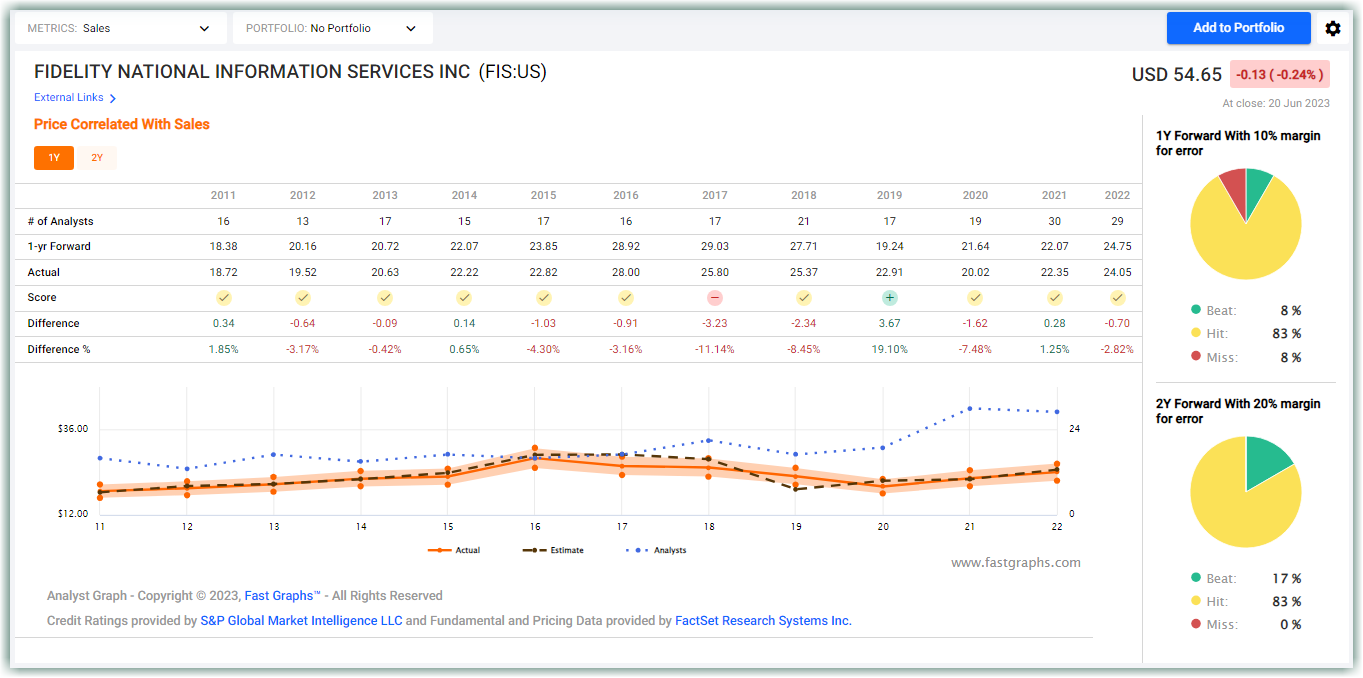1363x678 pixels.
Task: Click the 2016 score check icon
Action: 625,298
